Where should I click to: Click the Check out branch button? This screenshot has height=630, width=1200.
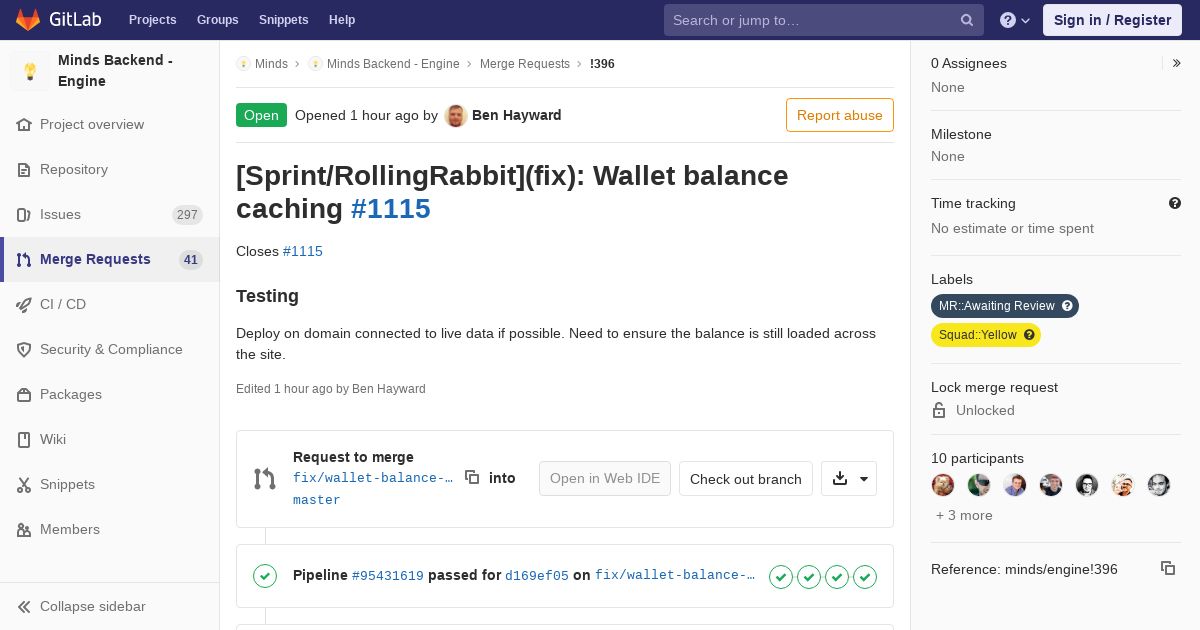click(746, 479)
